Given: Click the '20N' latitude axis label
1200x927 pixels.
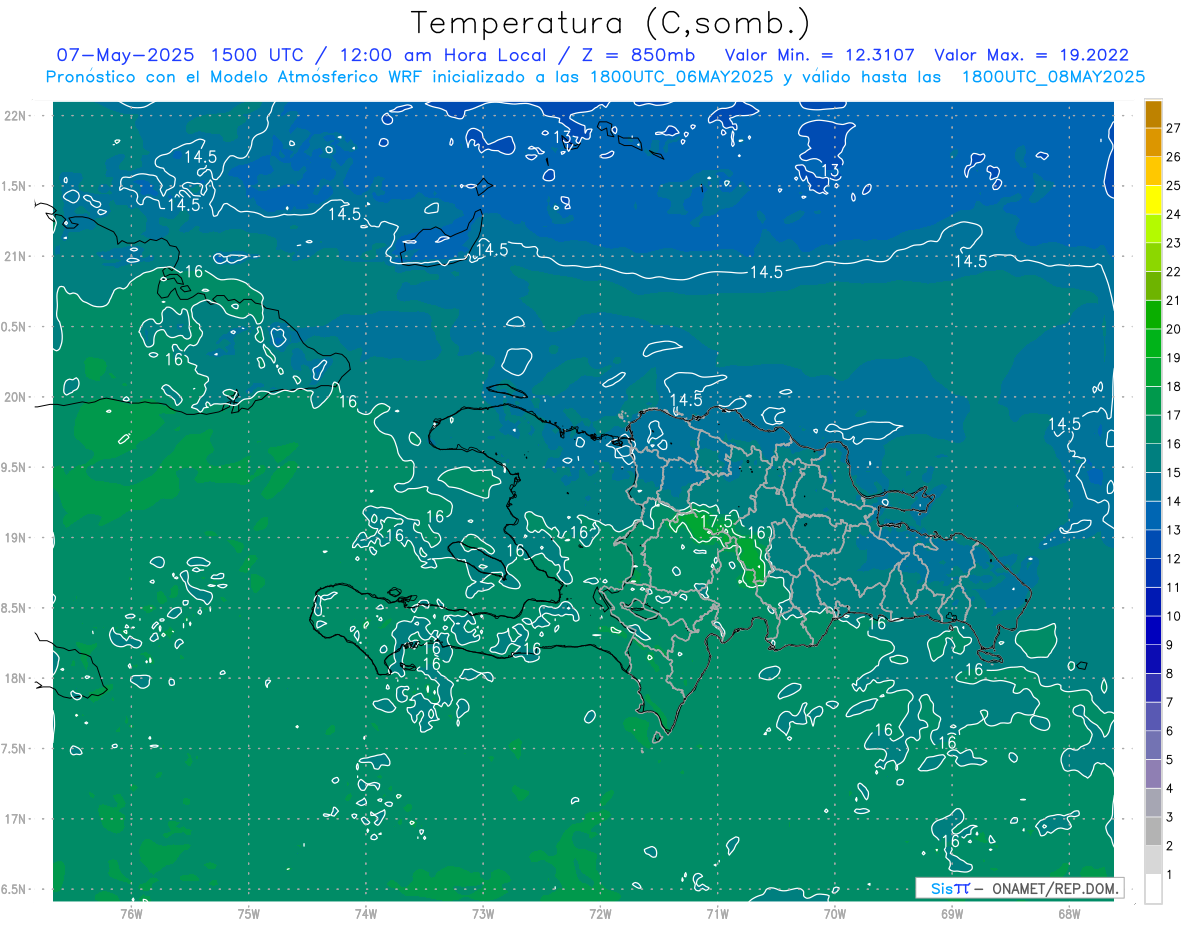Looking at the screenshot, I should coord(15,397).
